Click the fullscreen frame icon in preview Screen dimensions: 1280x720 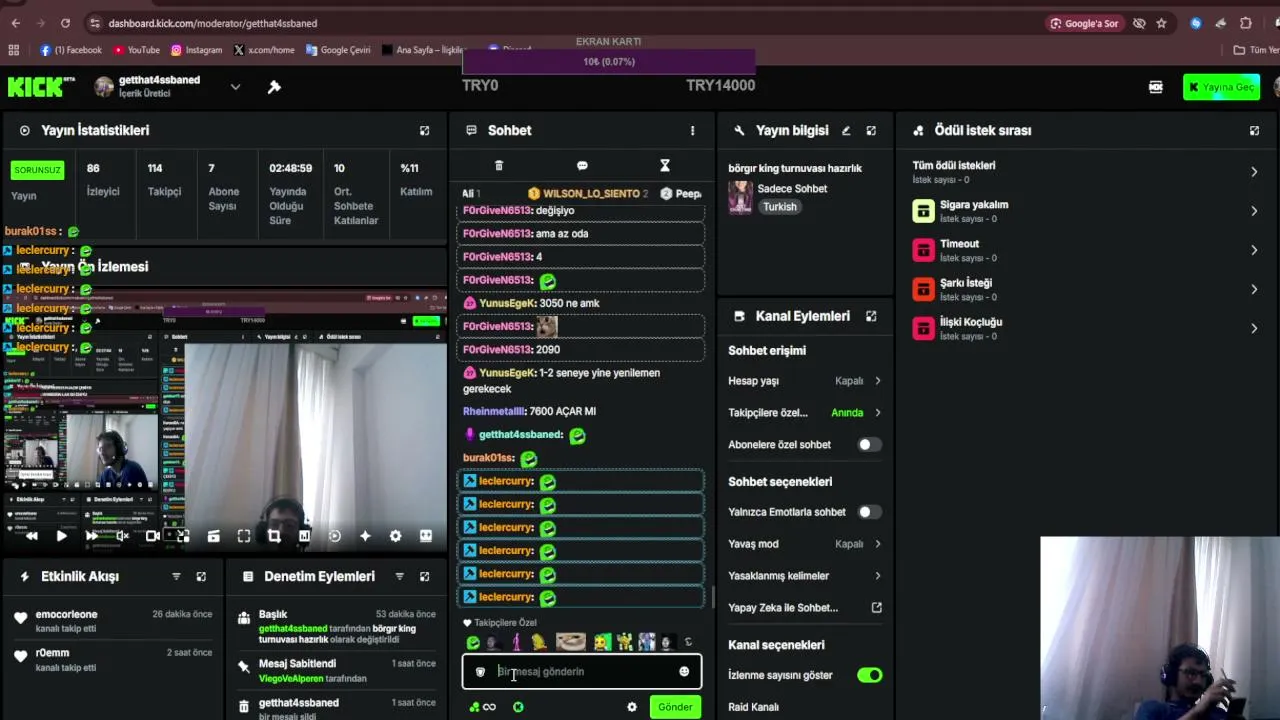pos(244,536)
